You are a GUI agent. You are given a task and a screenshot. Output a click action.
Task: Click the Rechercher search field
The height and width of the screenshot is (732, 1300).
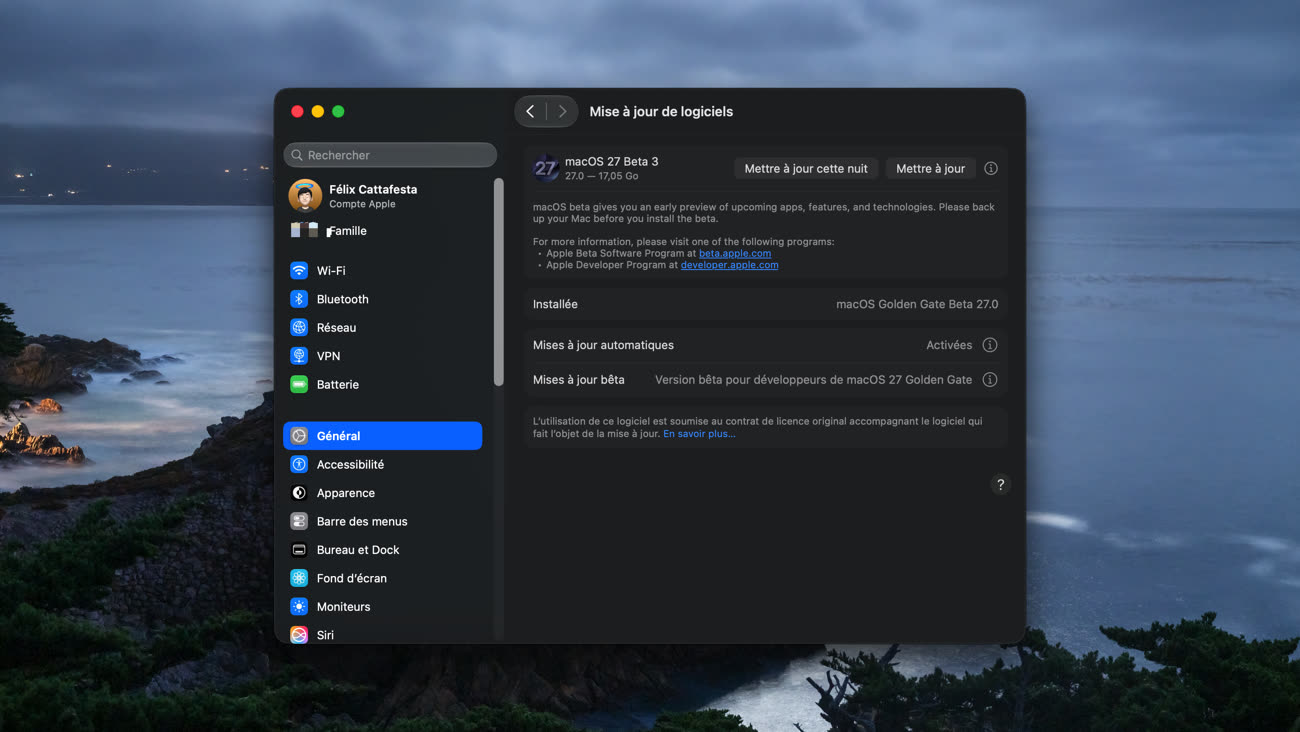(390, 155)
